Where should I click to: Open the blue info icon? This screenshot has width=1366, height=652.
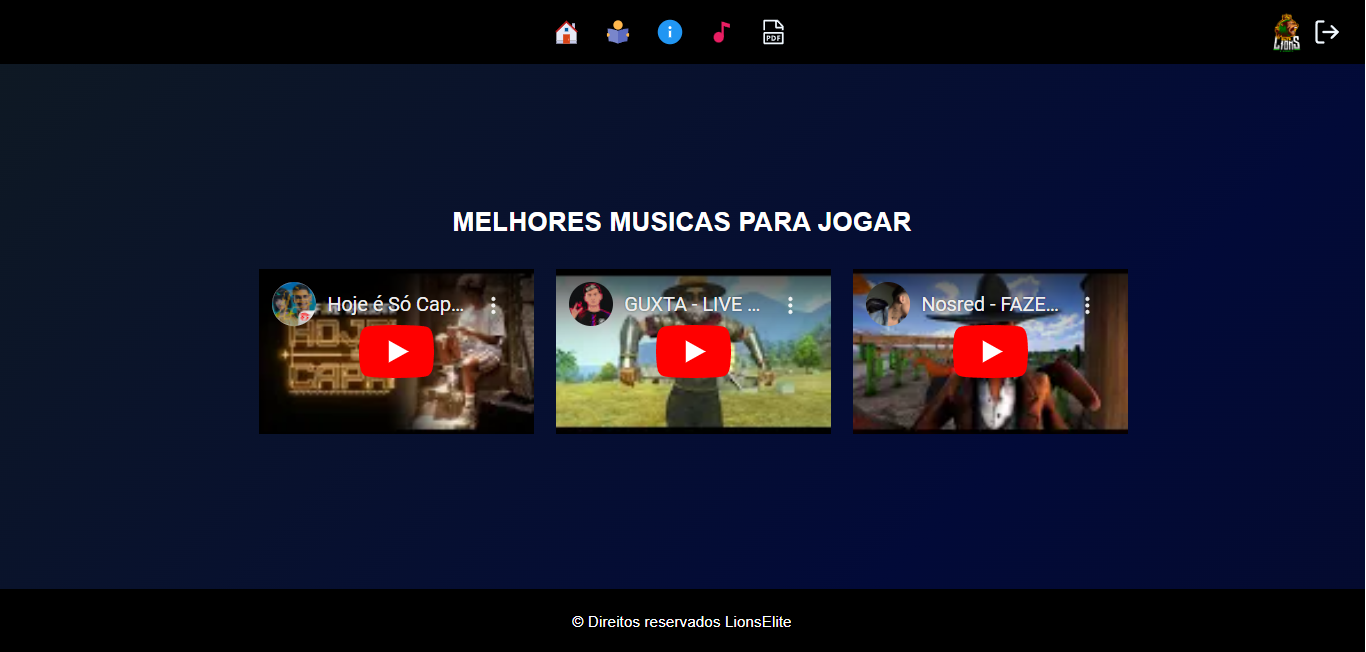670,31
